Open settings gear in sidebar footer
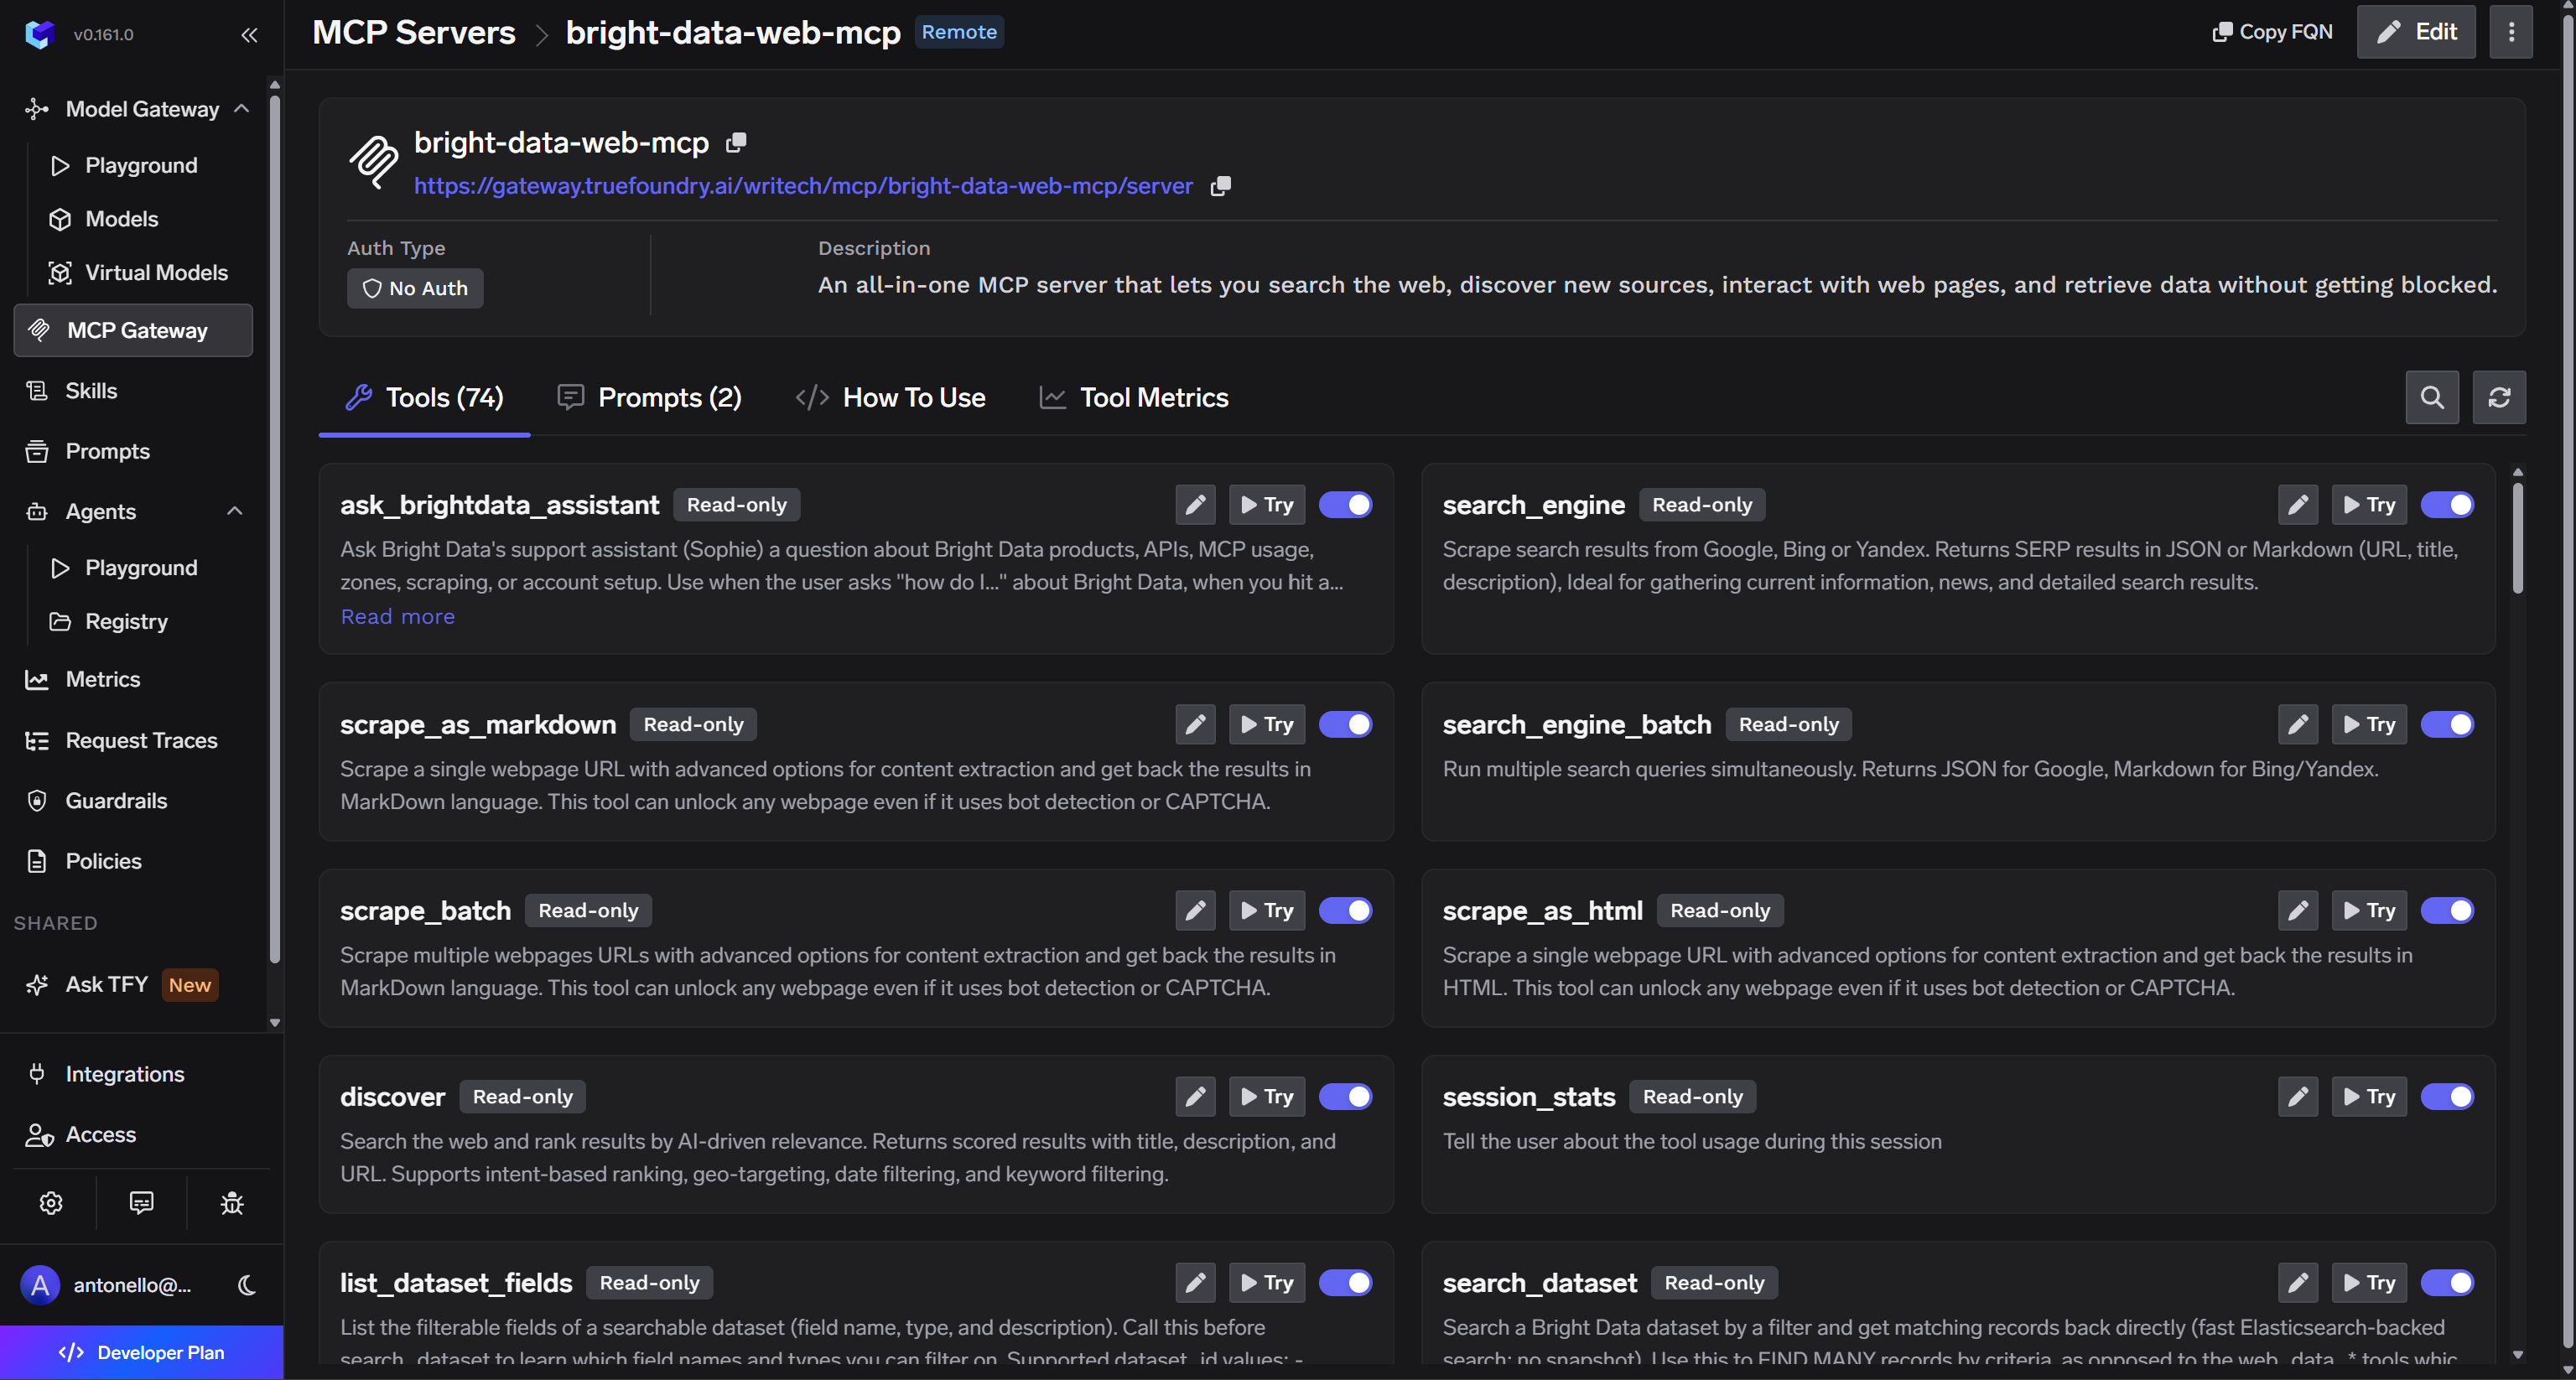2576x1380 pixels. point(51,1203)
